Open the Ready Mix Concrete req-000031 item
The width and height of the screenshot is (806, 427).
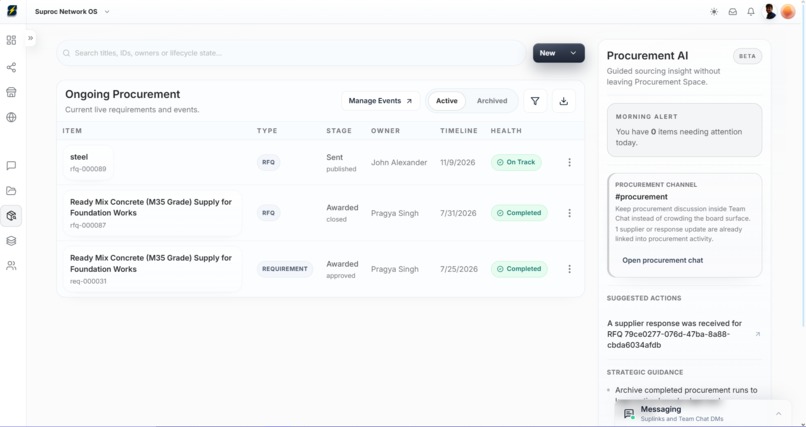[152, 269]
